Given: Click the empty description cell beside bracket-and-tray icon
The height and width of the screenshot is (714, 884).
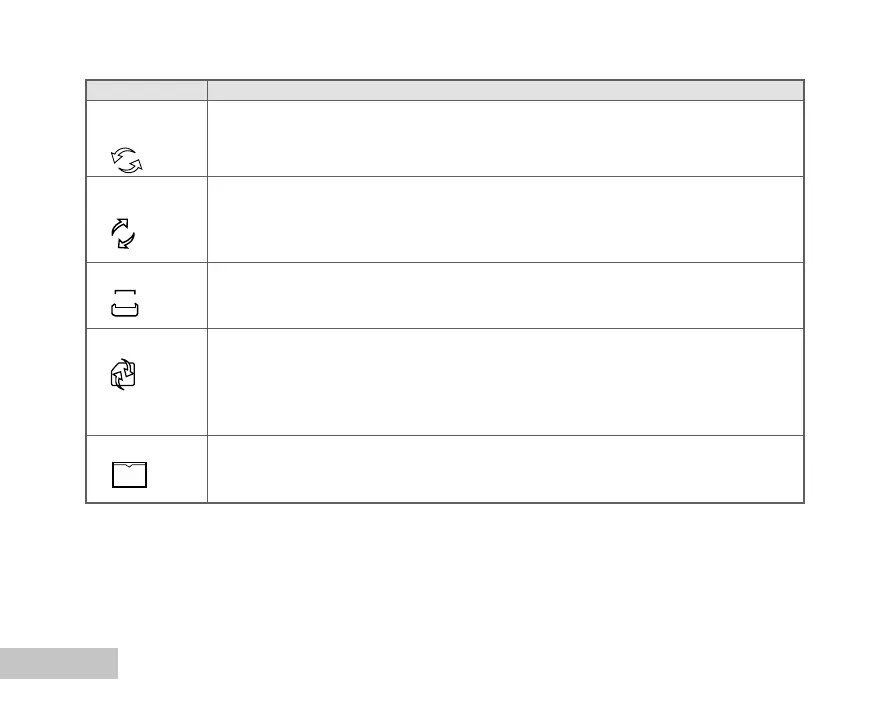Looking at the screenshot, I should (x=505, y=295).
